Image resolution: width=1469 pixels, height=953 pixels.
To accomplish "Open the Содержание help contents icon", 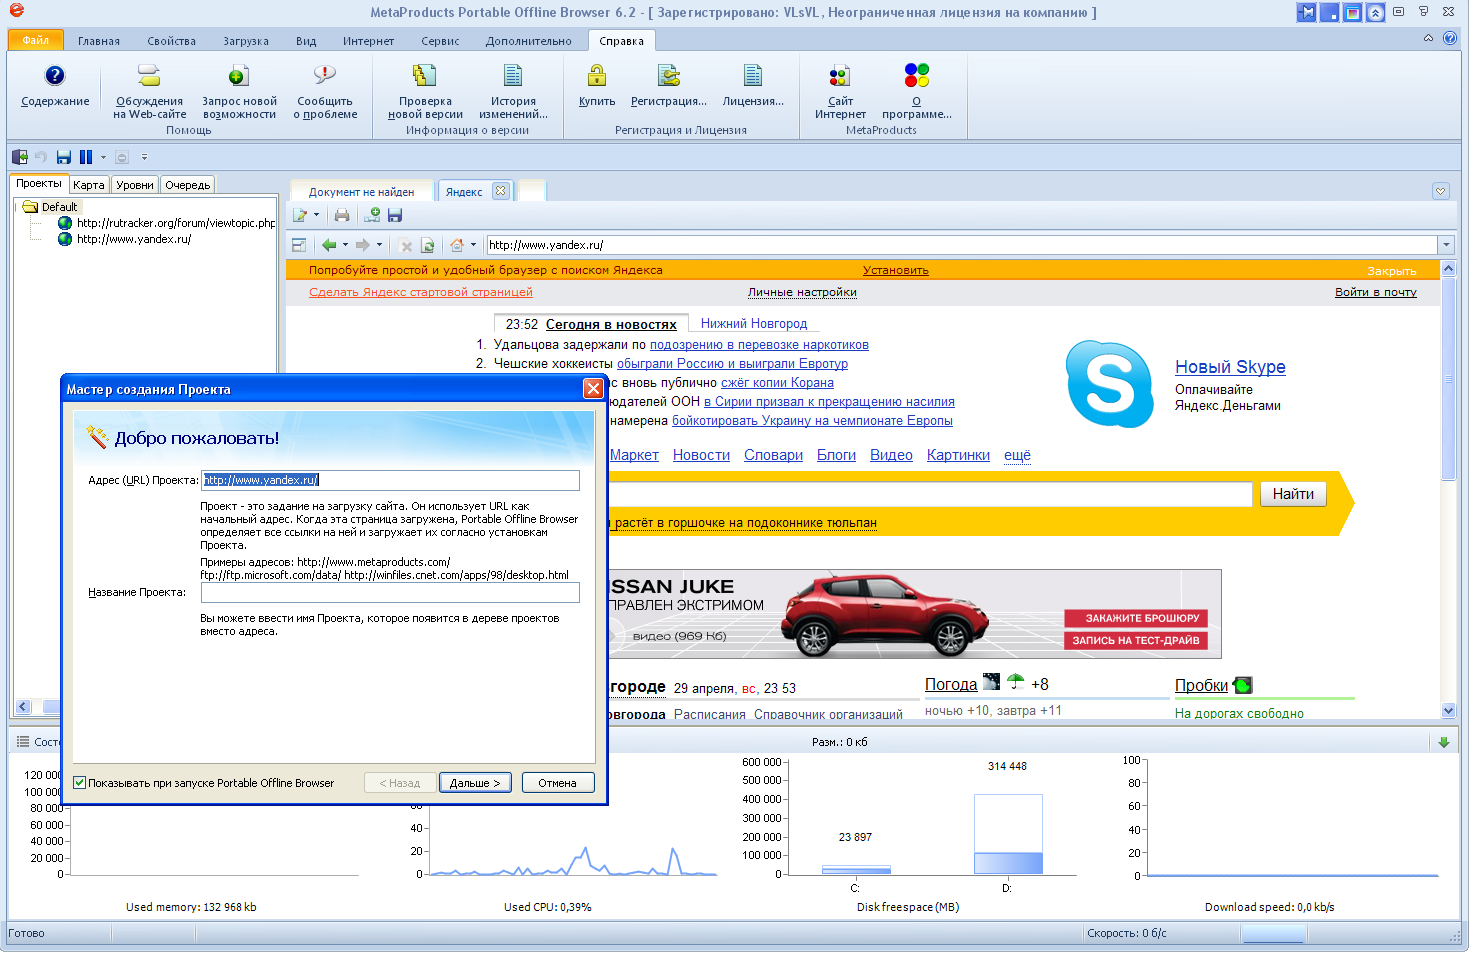I will click(55, 76).
